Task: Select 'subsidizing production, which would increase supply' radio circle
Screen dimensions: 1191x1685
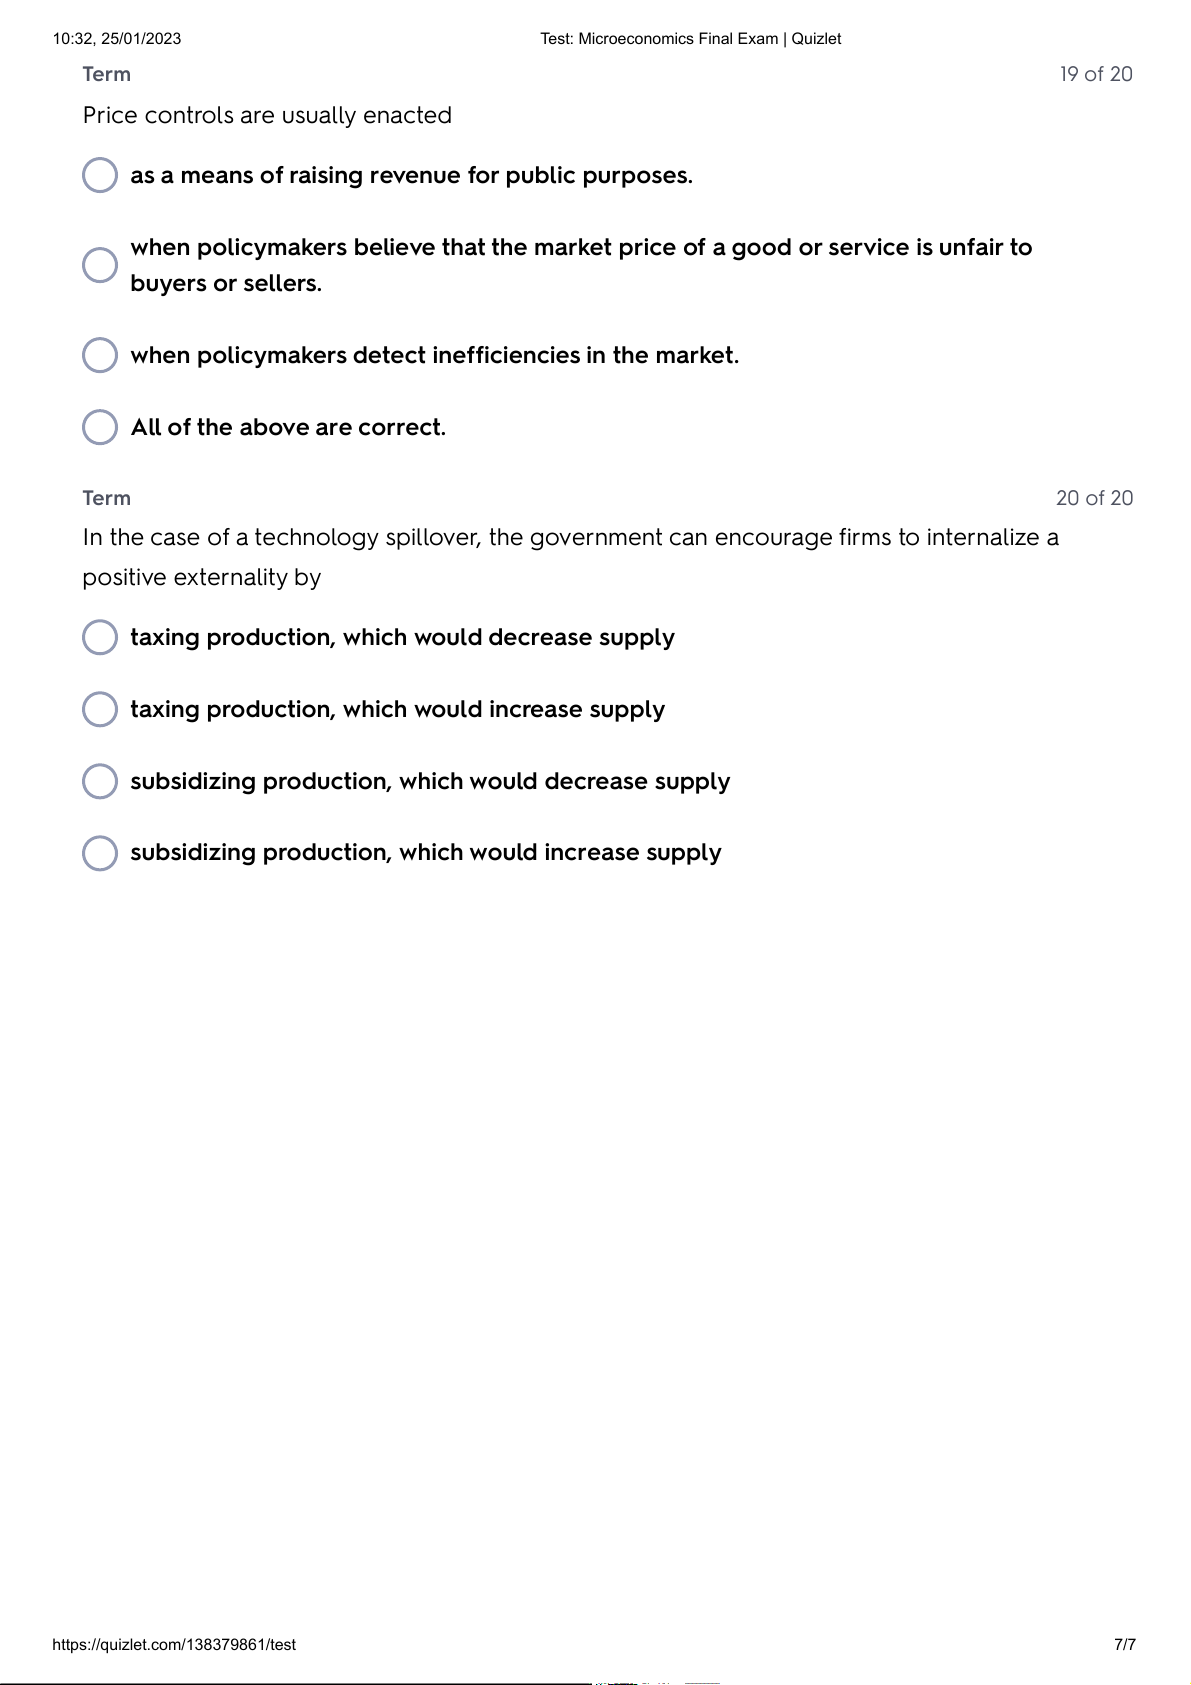Action: click(100, 853)
